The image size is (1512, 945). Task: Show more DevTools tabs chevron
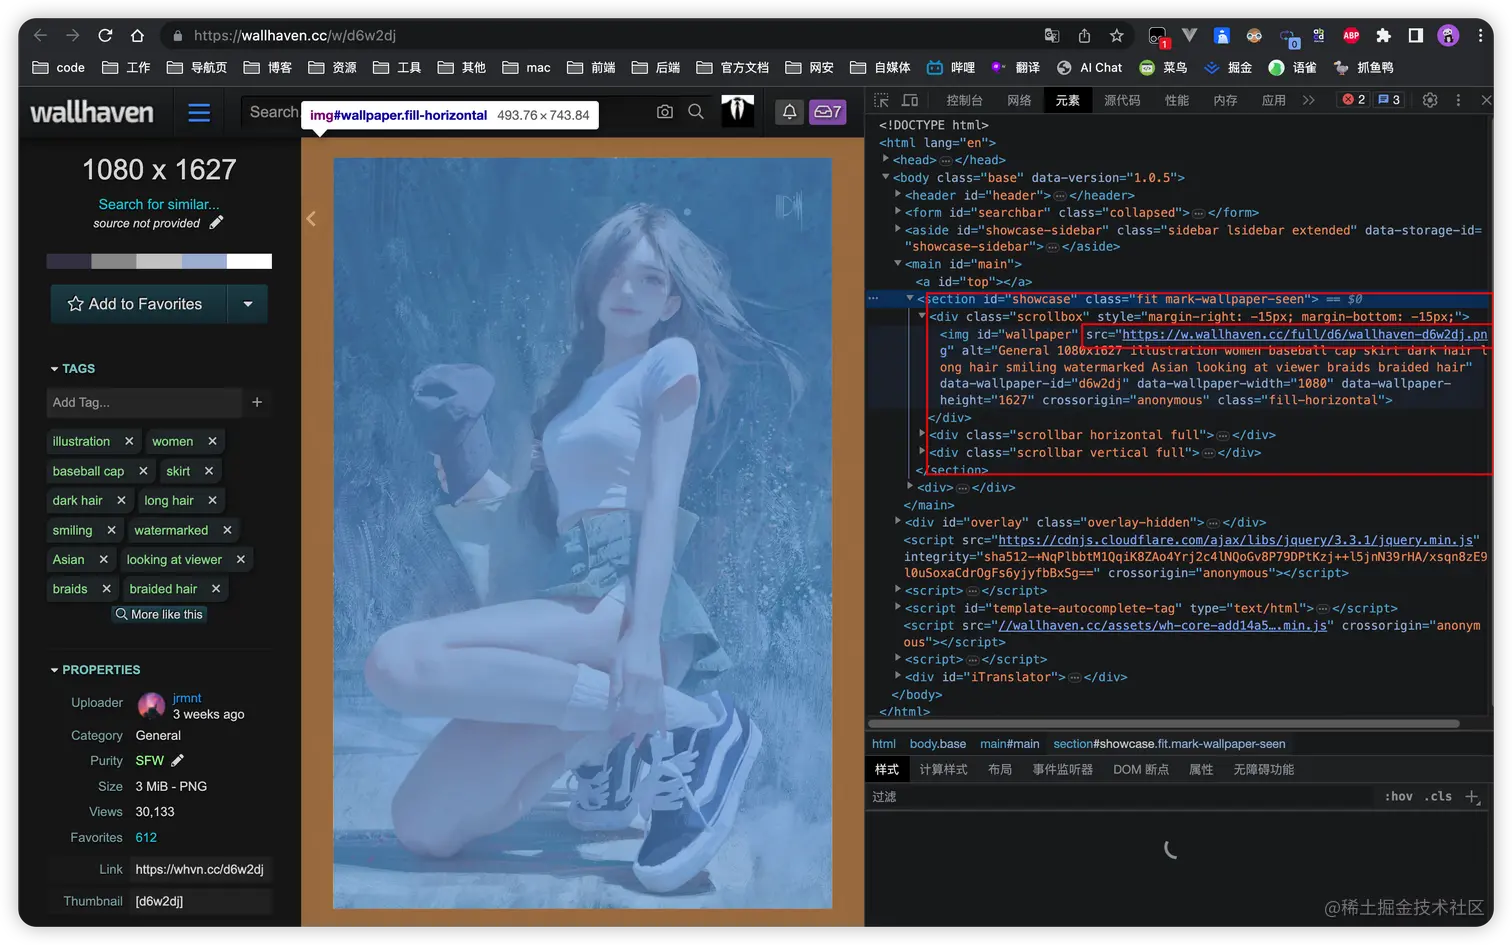[x=1308, y=100]
